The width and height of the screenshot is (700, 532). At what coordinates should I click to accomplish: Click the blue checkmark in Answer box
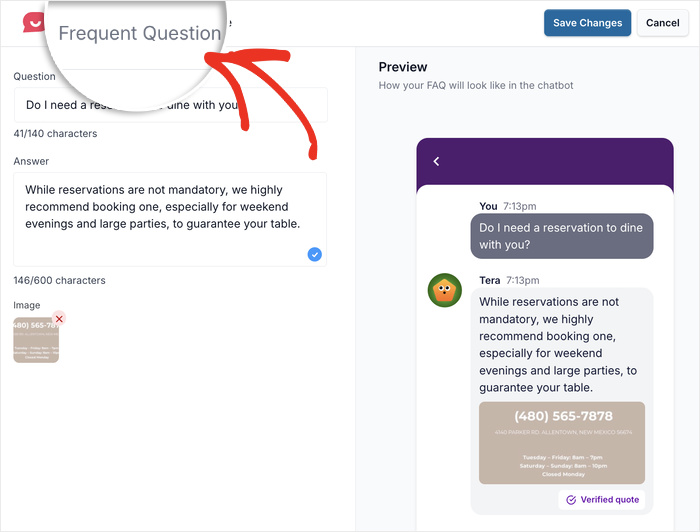click(x=314, y=255)
